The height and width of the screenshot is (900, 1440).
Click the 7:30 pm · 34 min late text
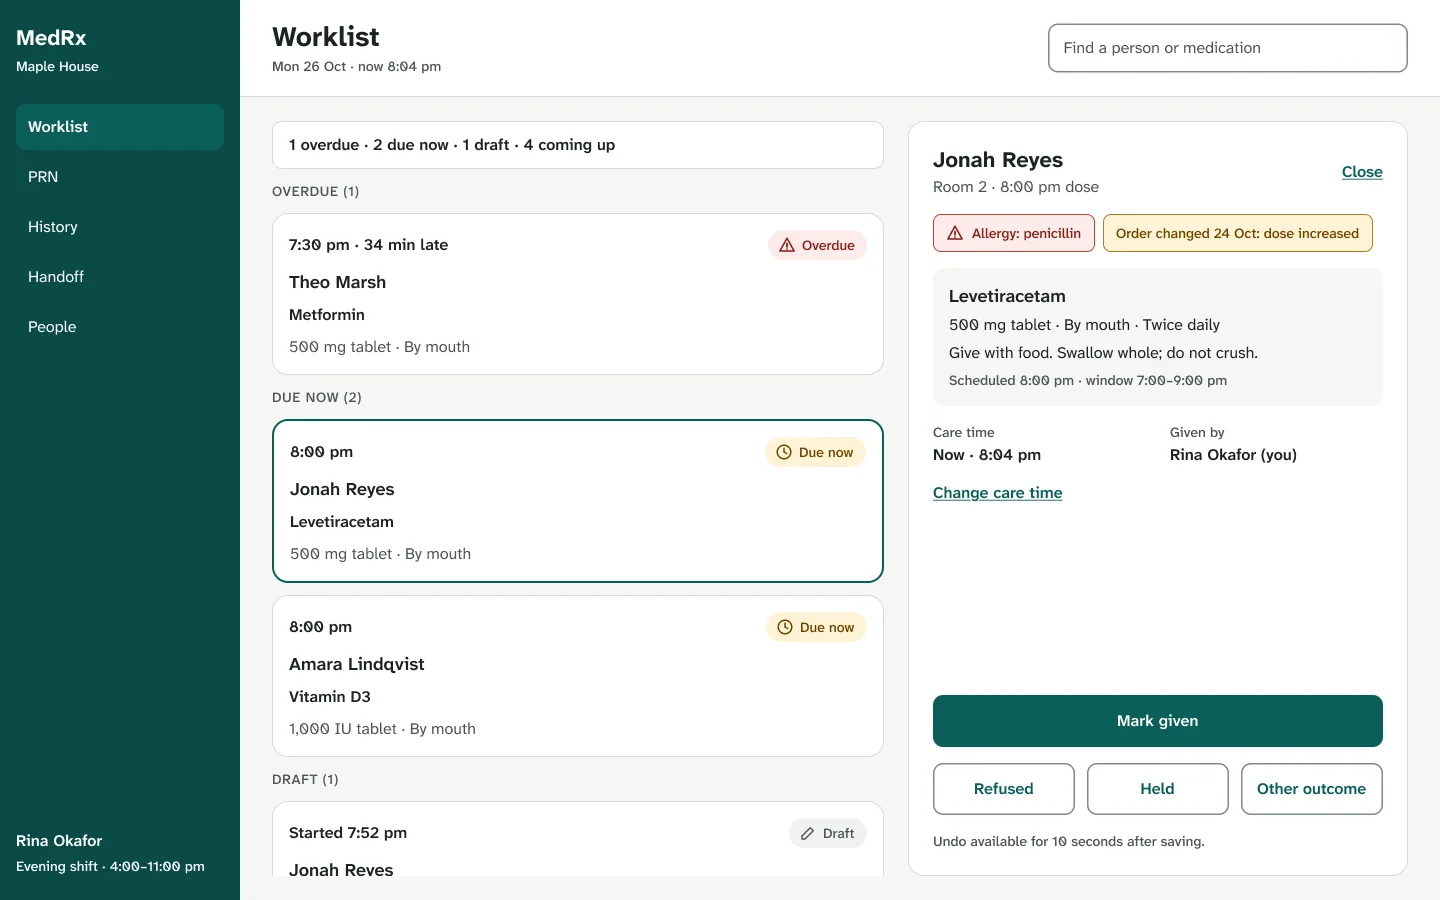[368, 245]
